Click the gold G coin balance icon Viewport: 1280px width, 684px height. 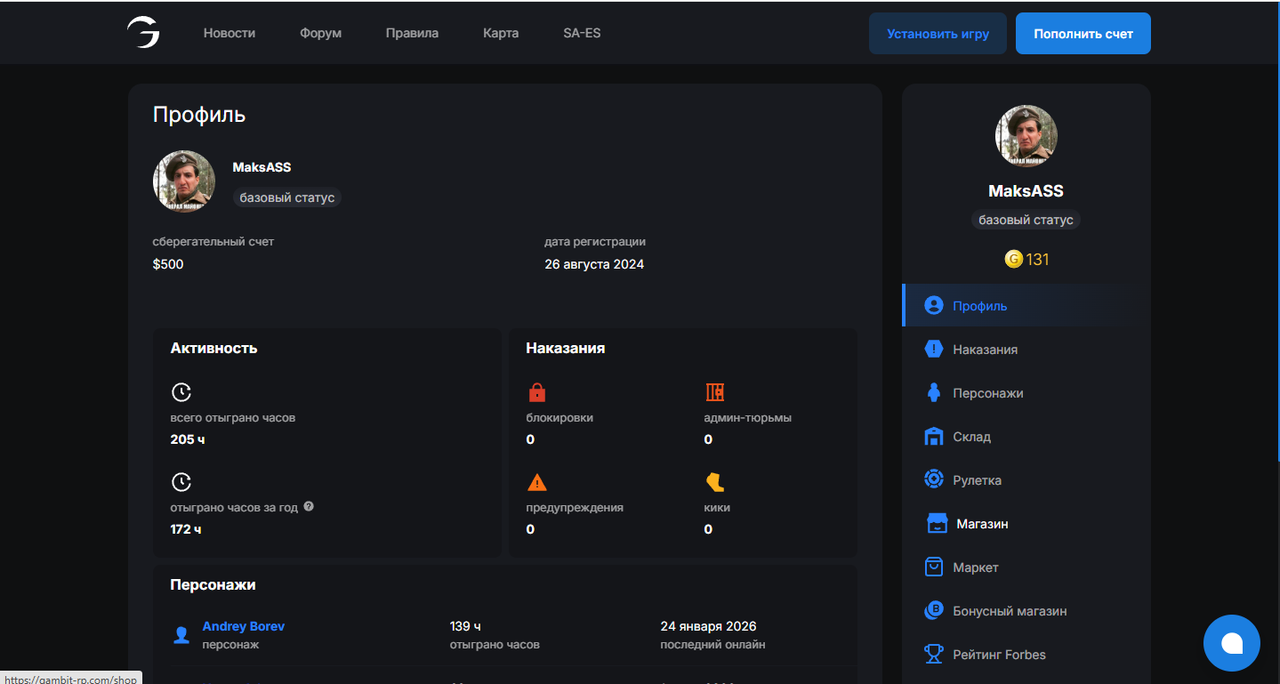point(1013,259)
